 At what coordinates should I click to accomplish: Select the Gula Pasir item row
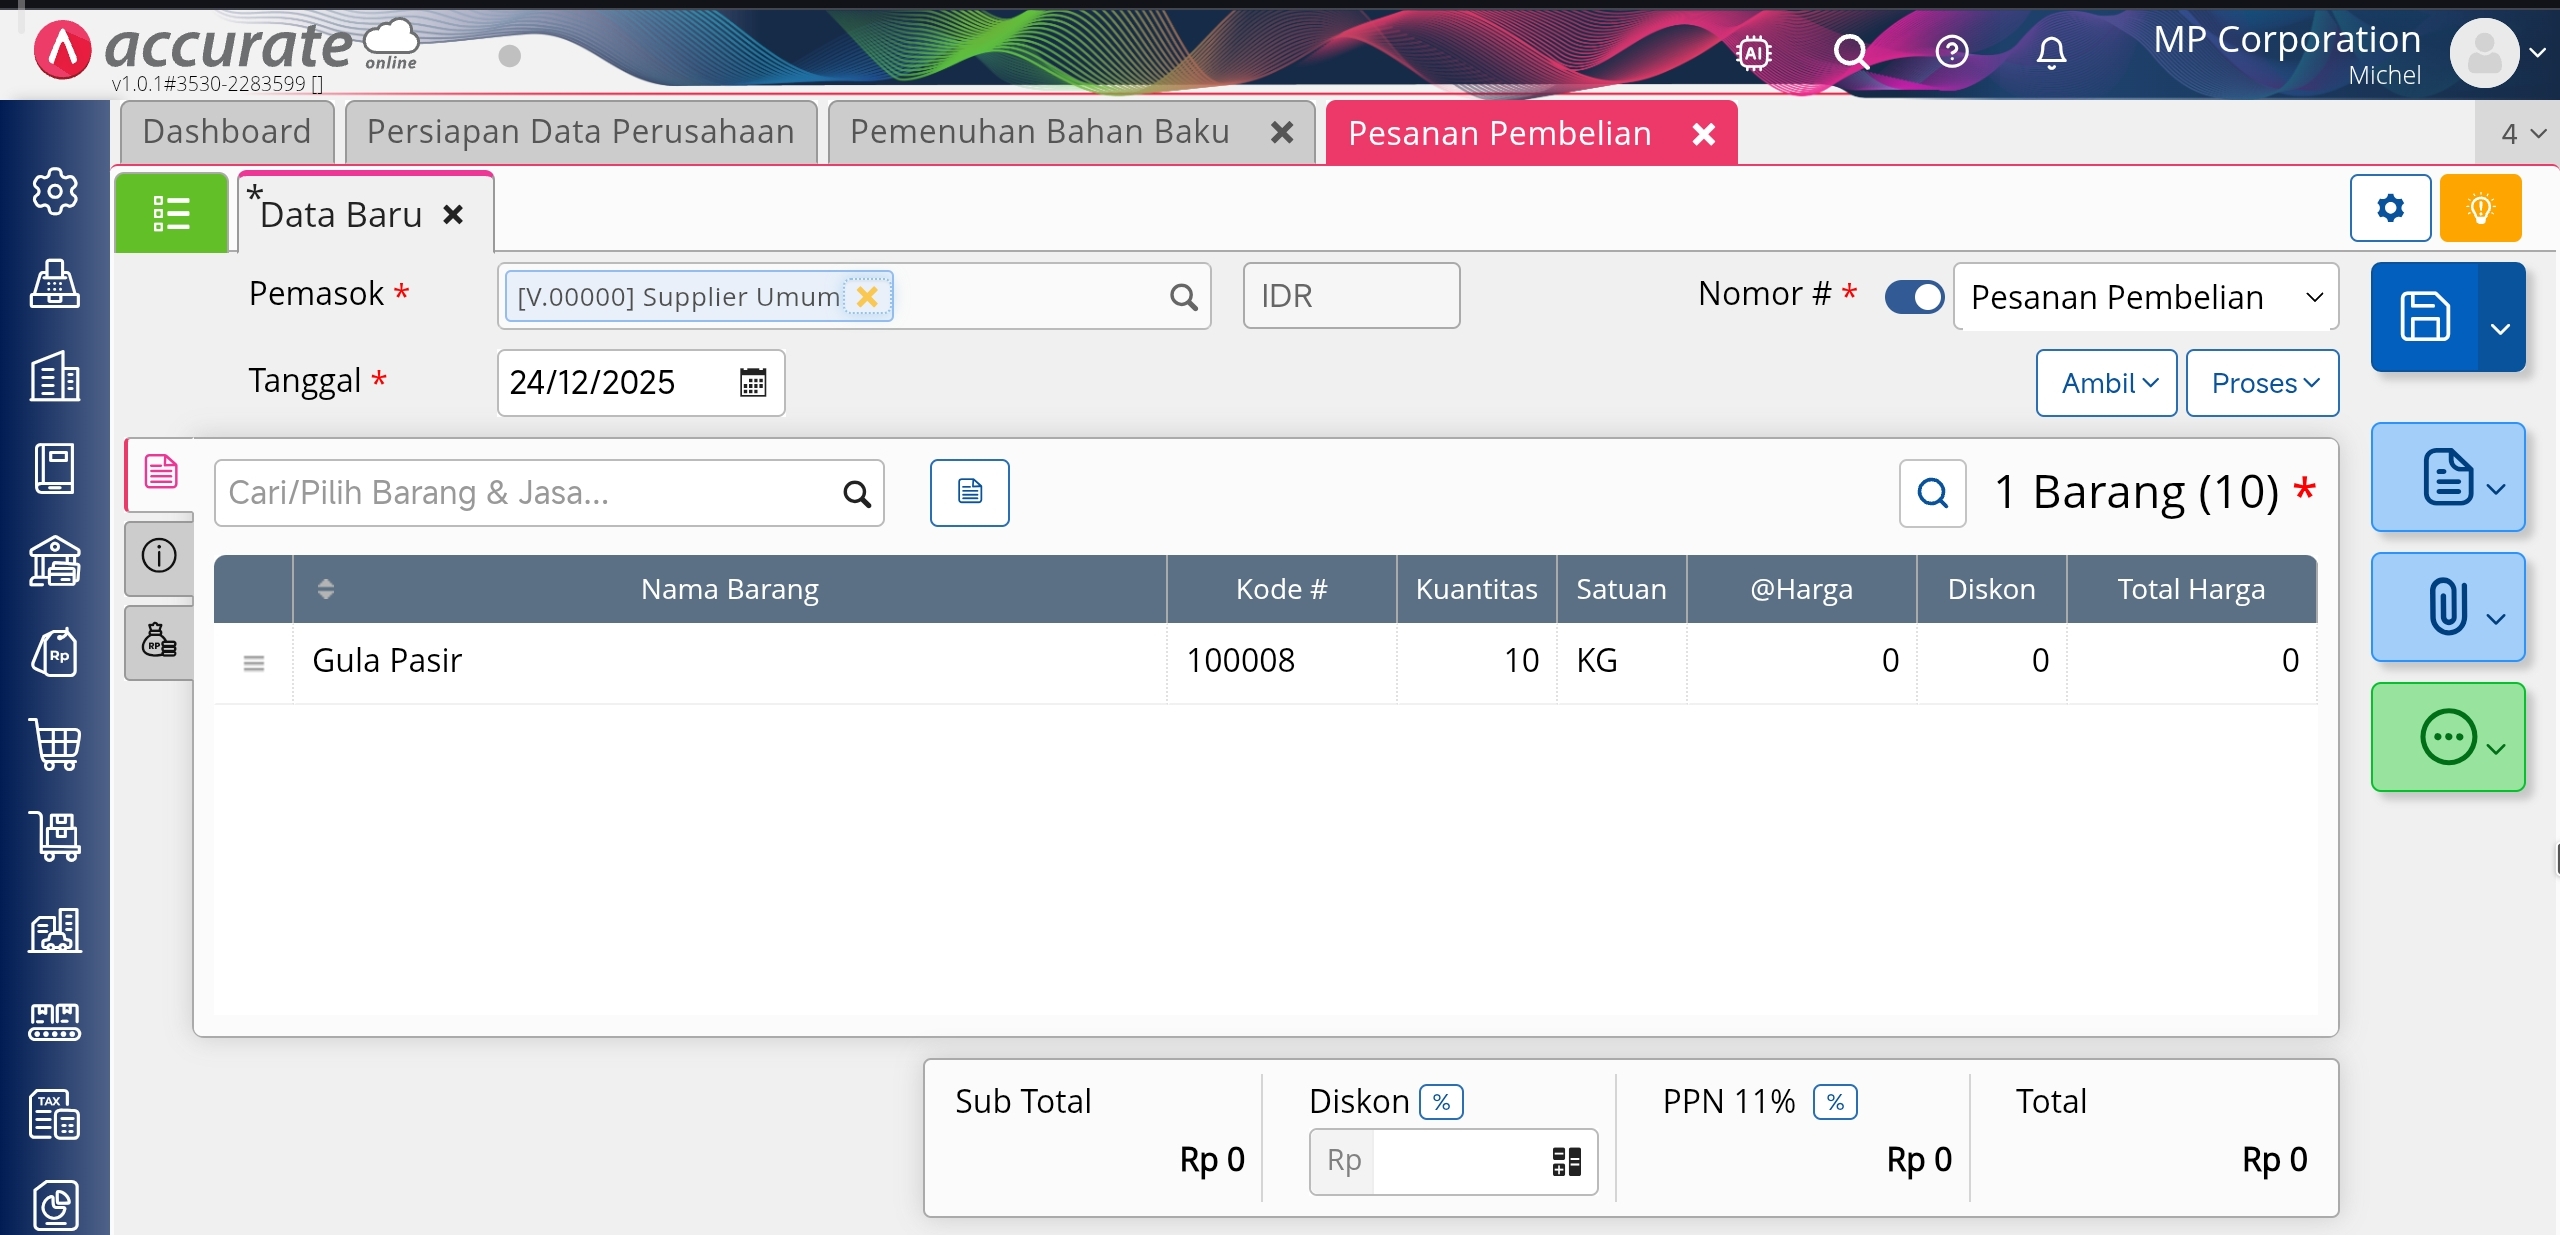pos(730,660)
